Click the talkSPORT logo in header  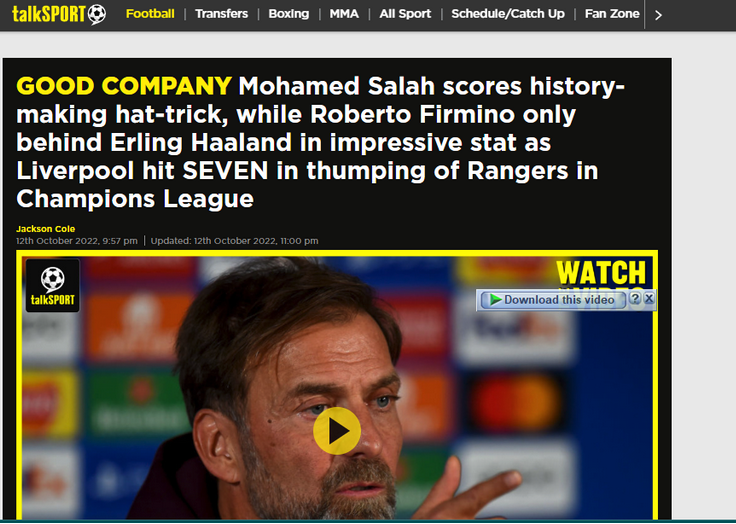pyautogui.click(x=59, y=14)
